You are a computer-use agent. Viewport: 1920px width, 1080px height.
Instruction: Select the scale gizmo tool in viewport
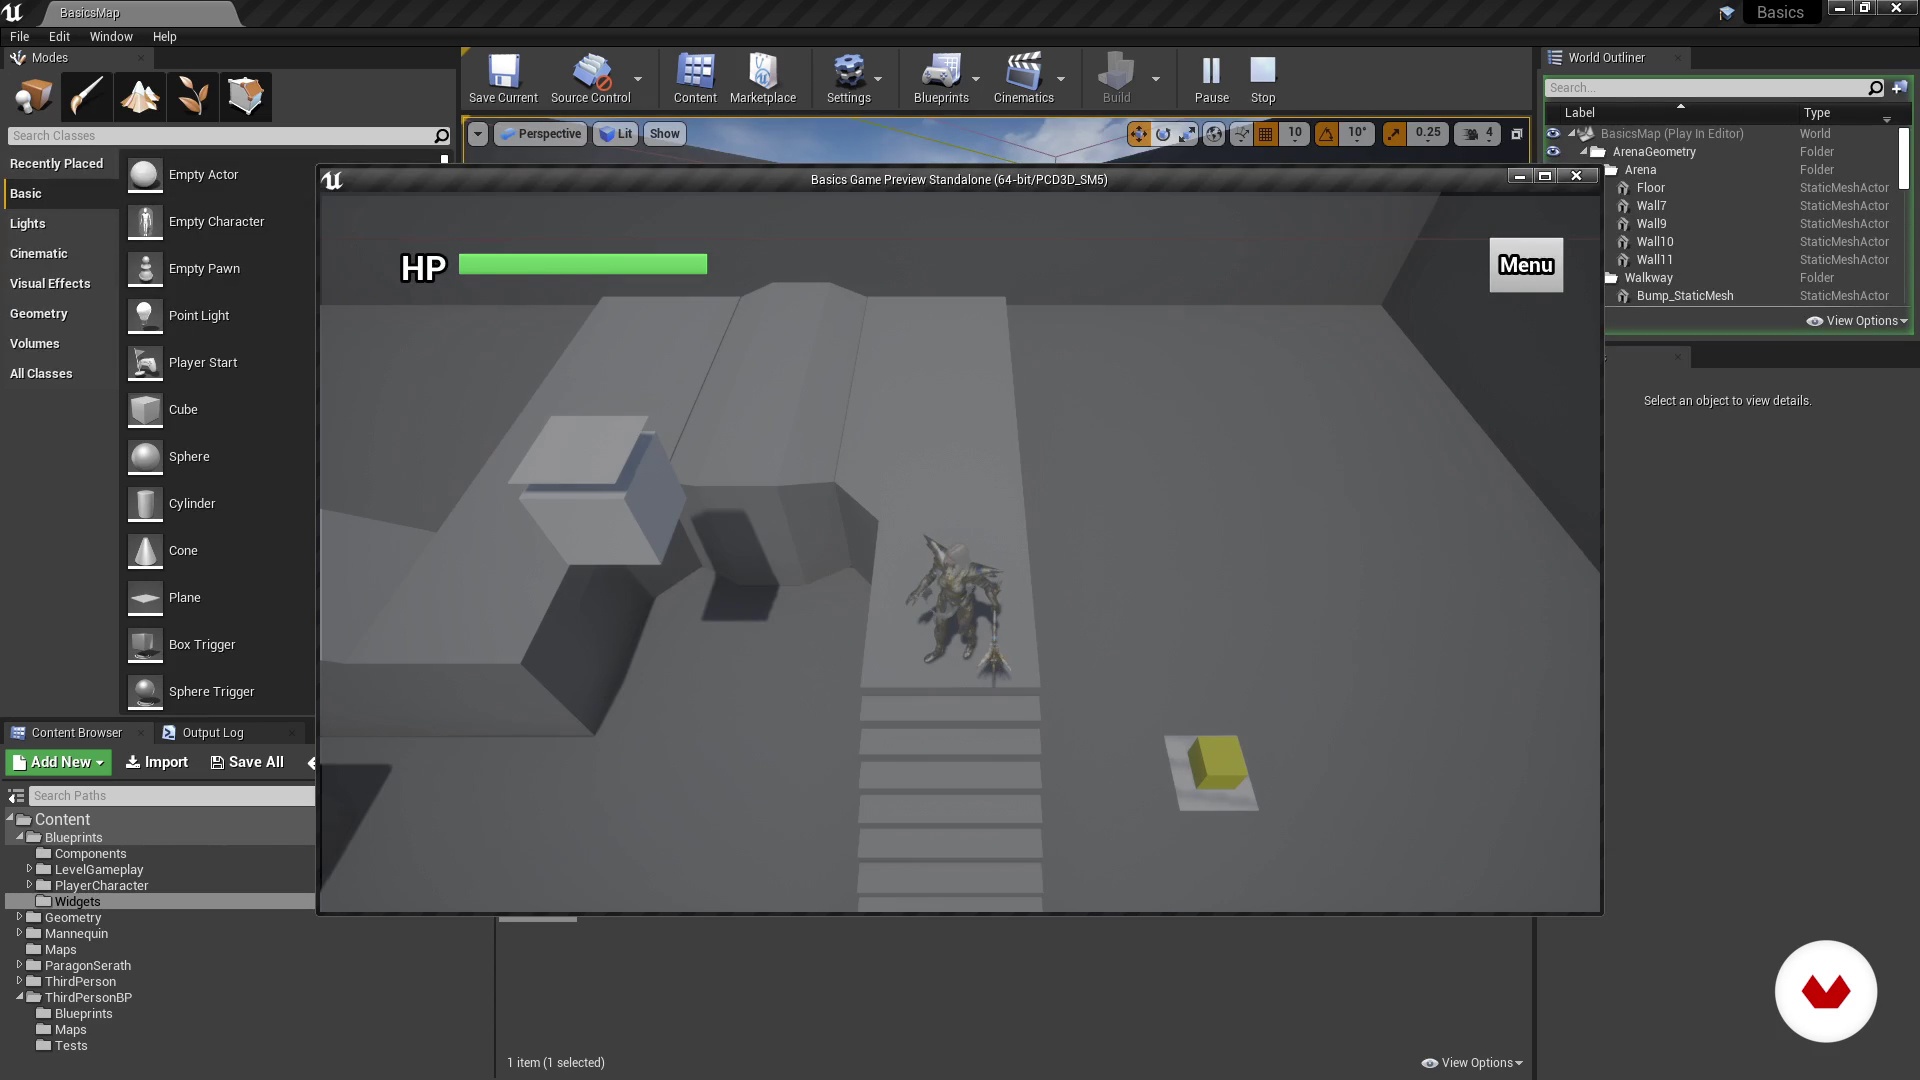click(1187, 134)
